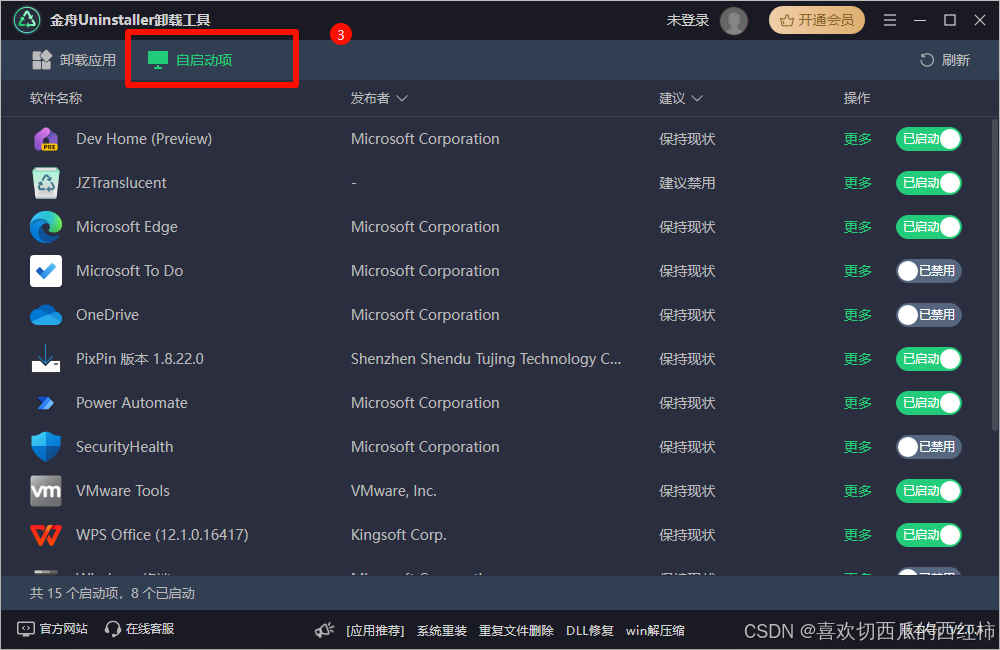Open 更多 for VMware Tools
Viewport: 1000px width, 650px height.
[857, 491]
